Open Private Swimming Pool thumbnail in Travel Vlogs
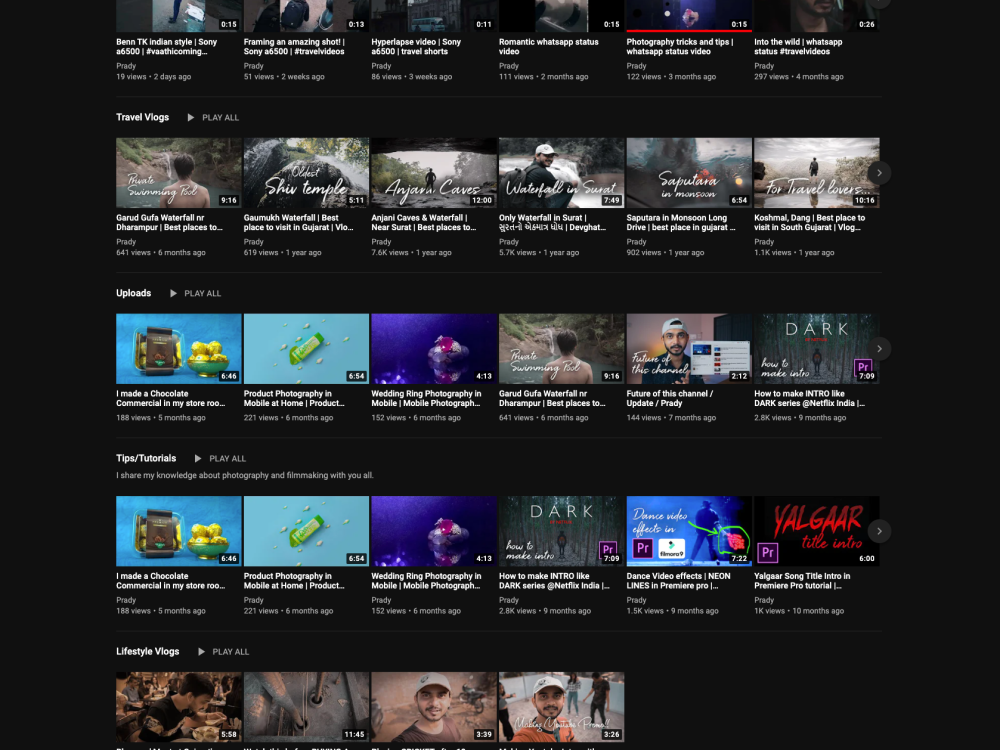 [x=179, y=173]
